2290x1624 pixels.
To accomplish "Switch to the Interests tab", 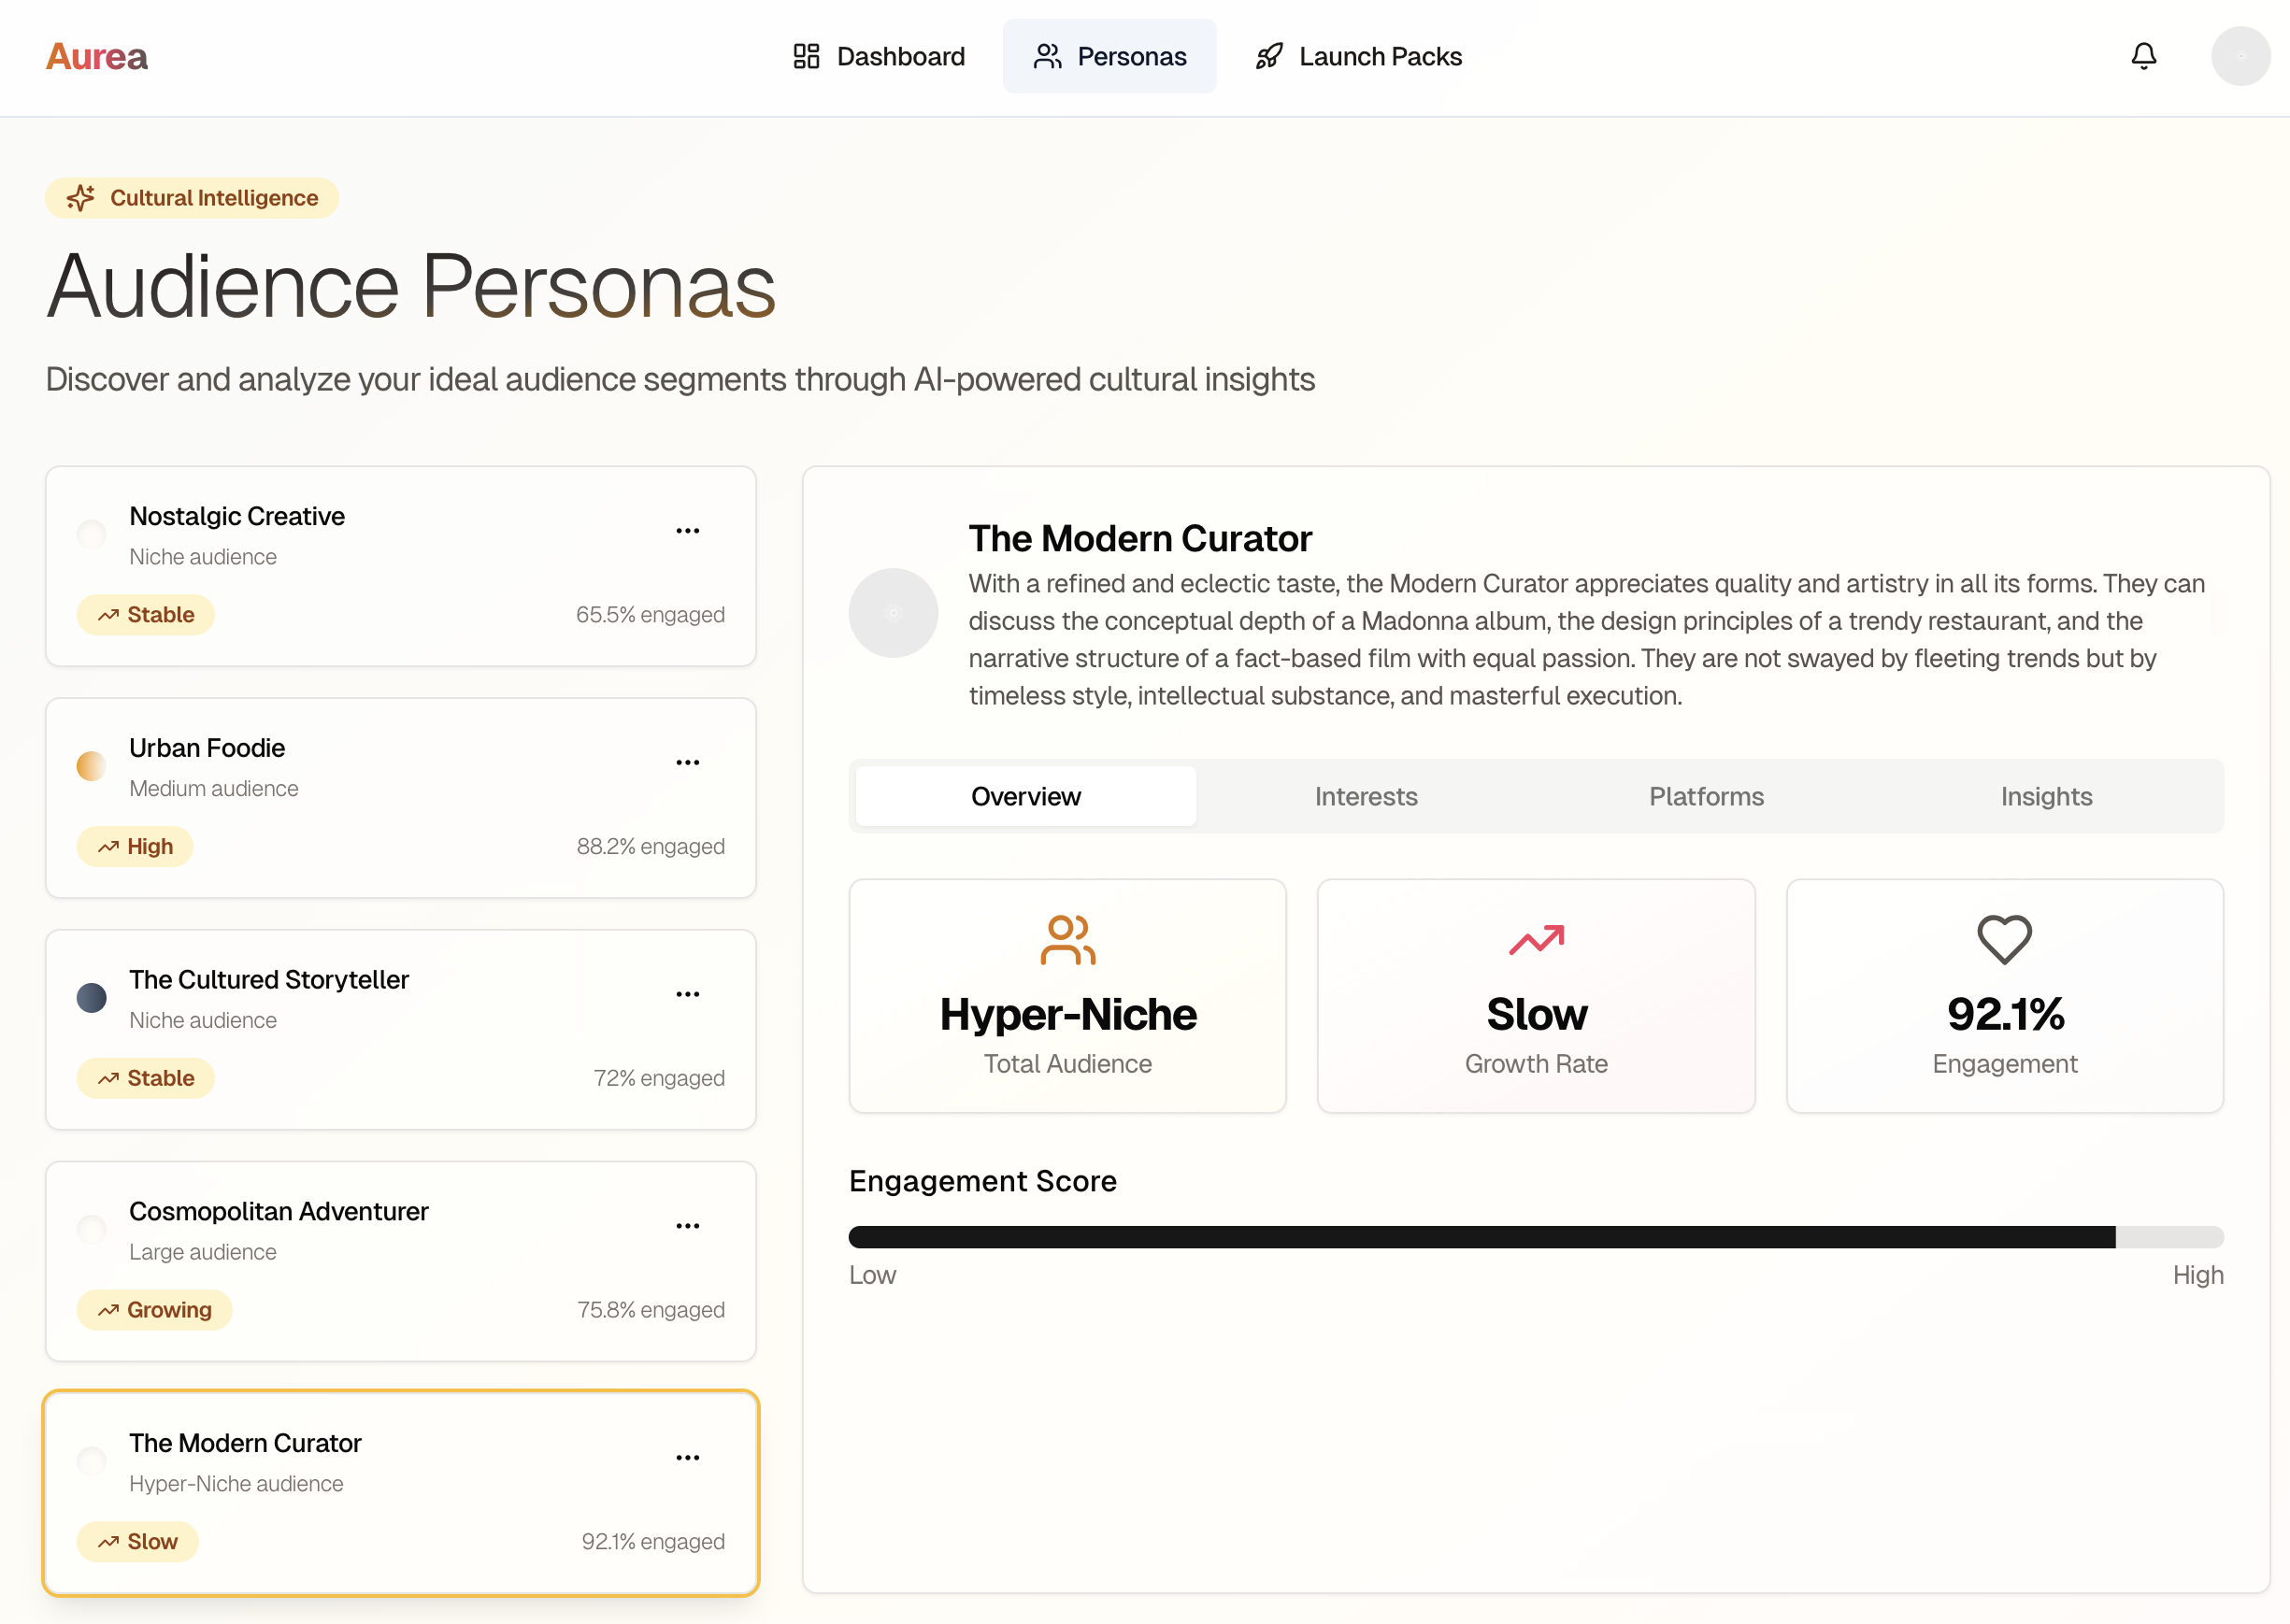I will [x=1365, y=796].
